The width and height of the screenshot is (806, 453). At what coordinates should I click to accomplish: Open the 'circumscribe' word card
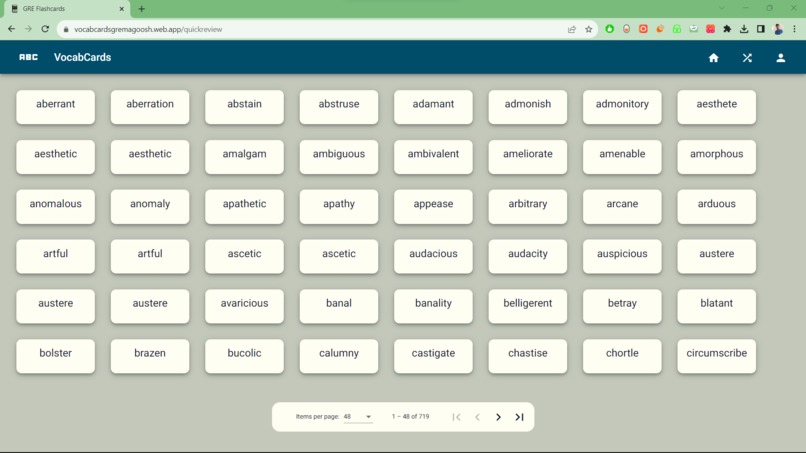717,356
